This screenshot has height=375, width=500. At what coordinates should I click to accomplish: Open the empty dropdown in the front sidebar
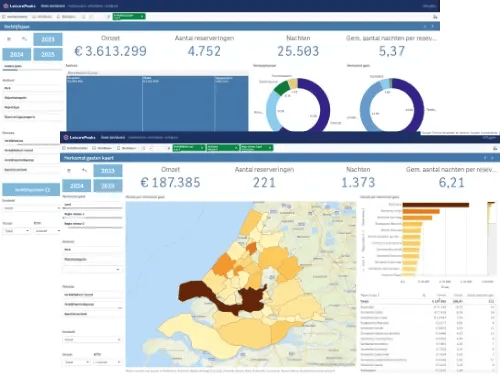tap(92, 269)
